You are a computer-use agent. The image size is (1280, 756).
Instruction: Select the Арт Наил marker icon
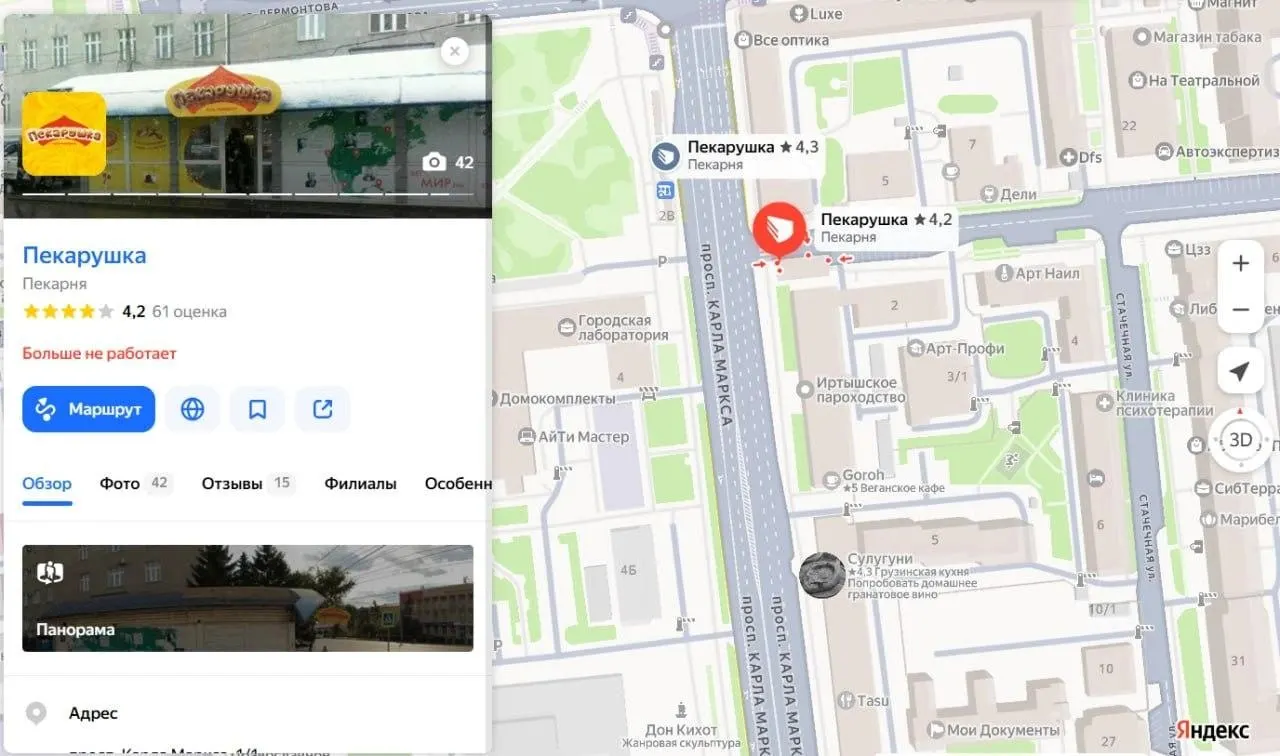coord(1004,273)
